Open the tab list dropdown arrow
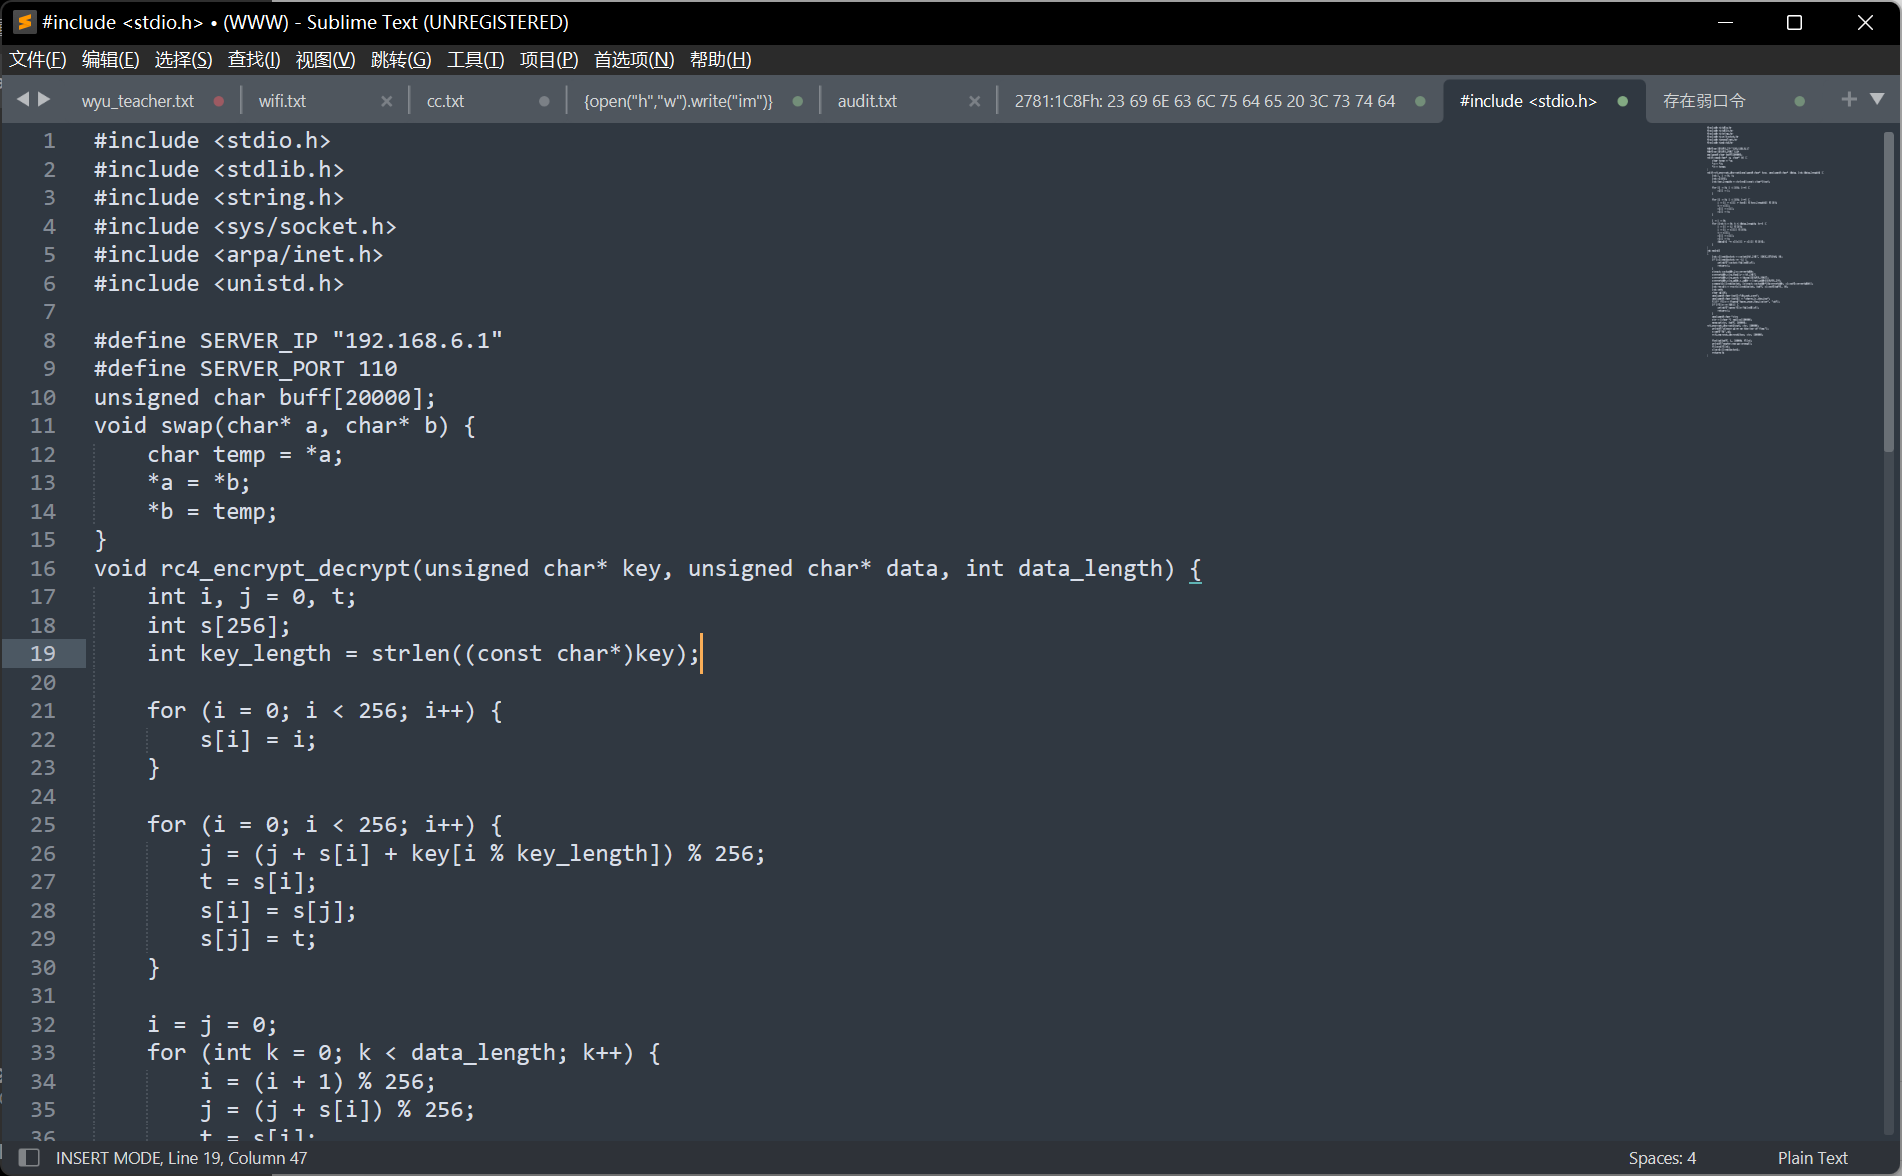The width and height of the screenshot is (1902, 1176). coord(1877,99)
